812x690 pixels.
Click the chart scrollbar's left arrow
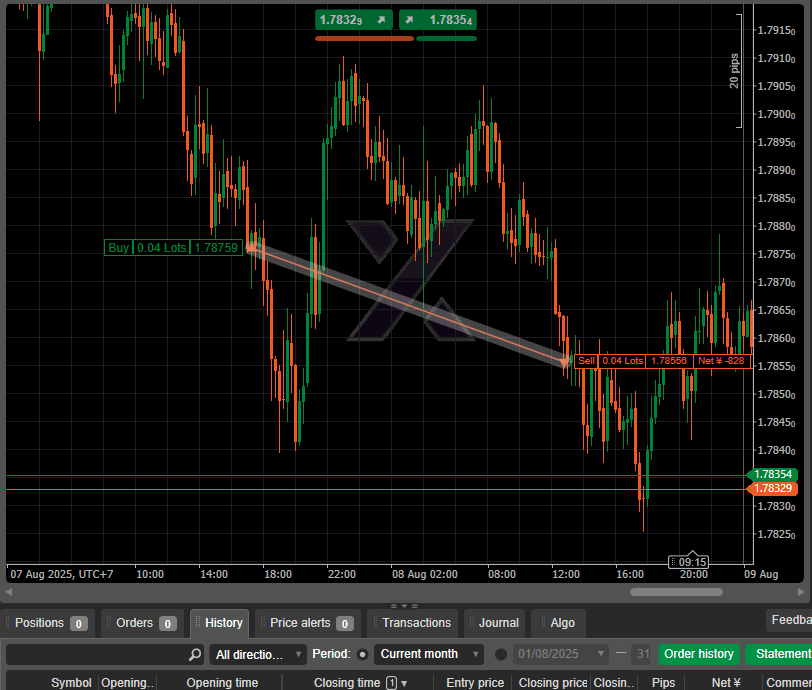8,592
